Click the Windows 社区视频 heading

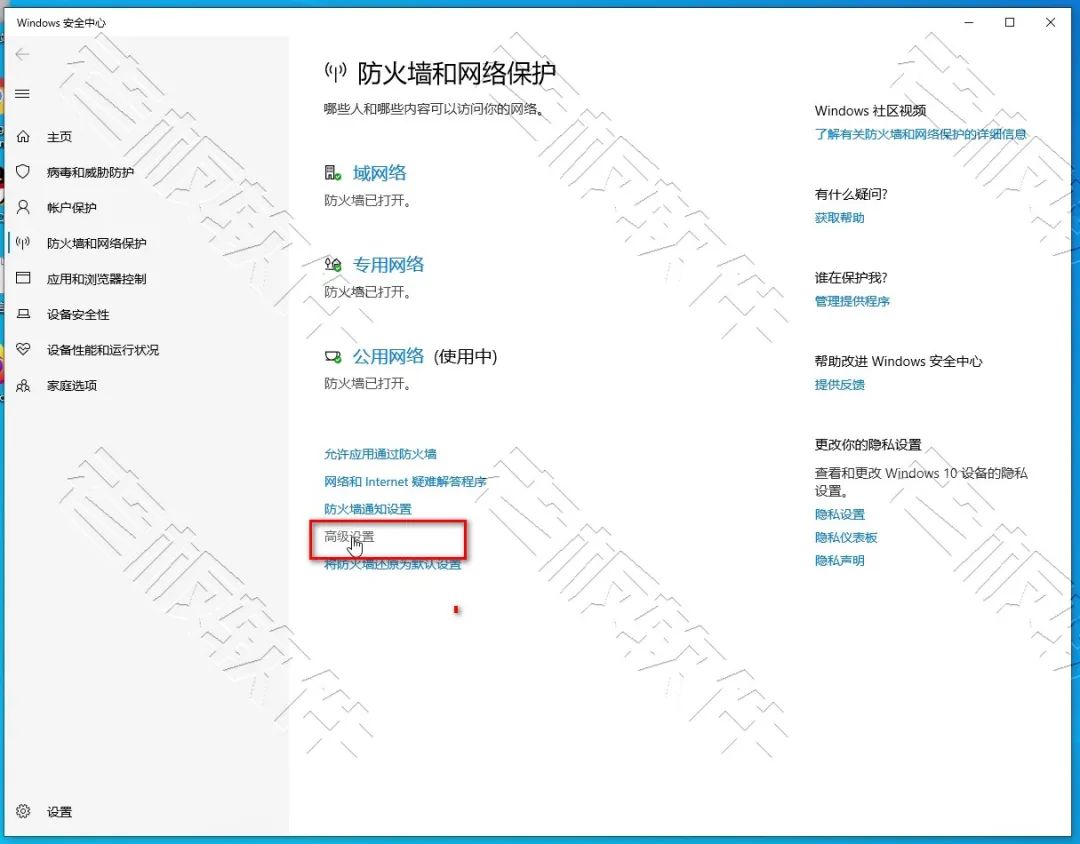coord(870,111)
